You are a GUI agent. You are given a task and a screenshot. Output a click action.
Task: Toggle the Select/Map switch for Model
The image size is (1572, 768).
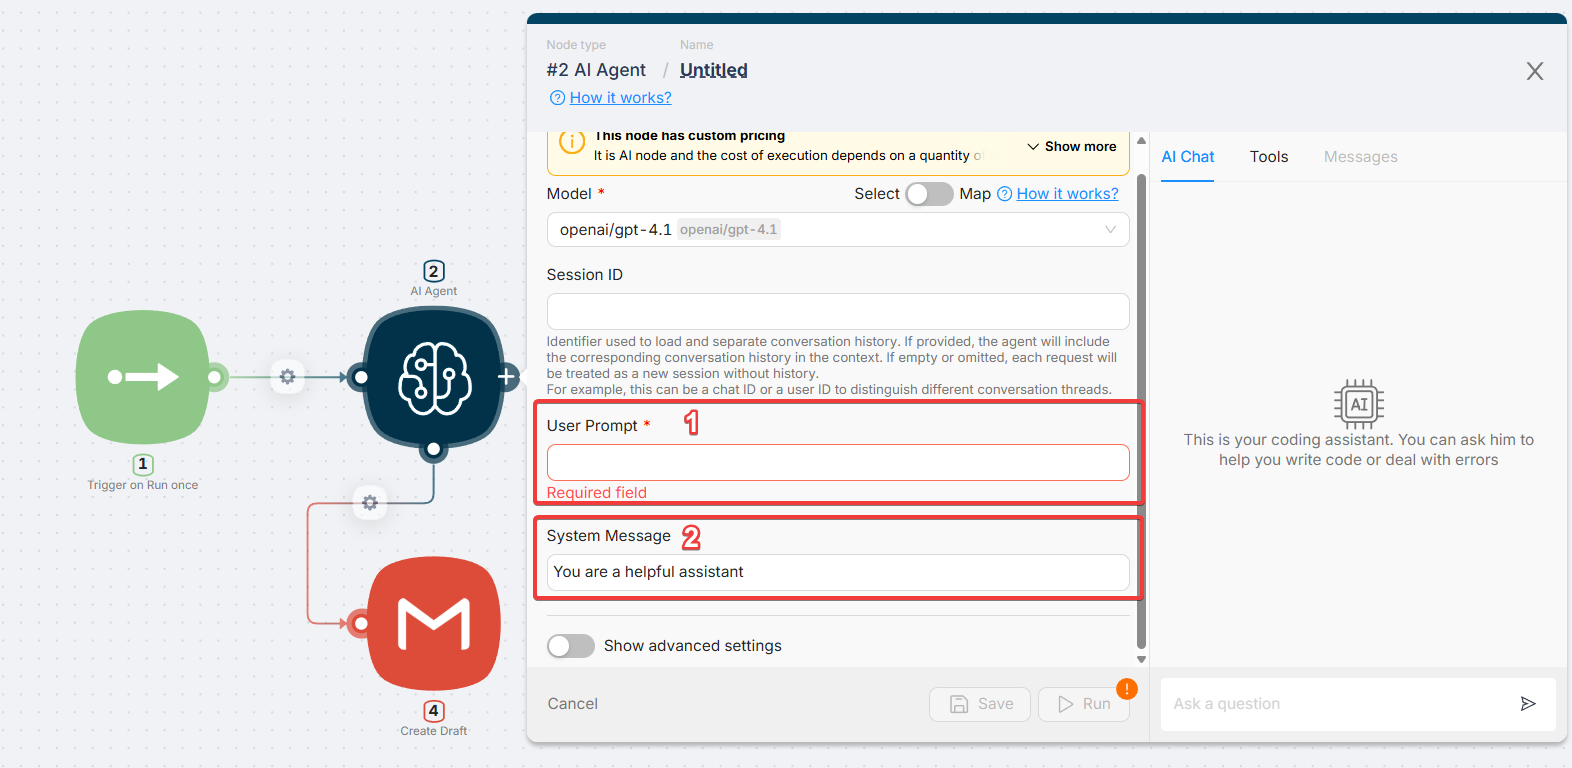[x=929, y=194]
